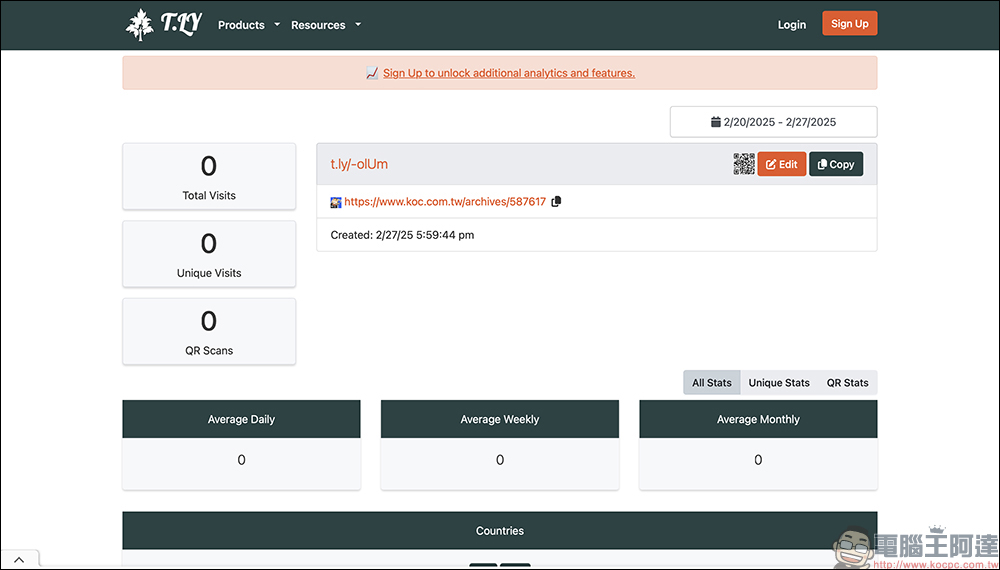Image resolution: width=1000 pixels, height=570 pixels.
Task: Expand the Products dropdown menu
Action: tap(249, 25)
